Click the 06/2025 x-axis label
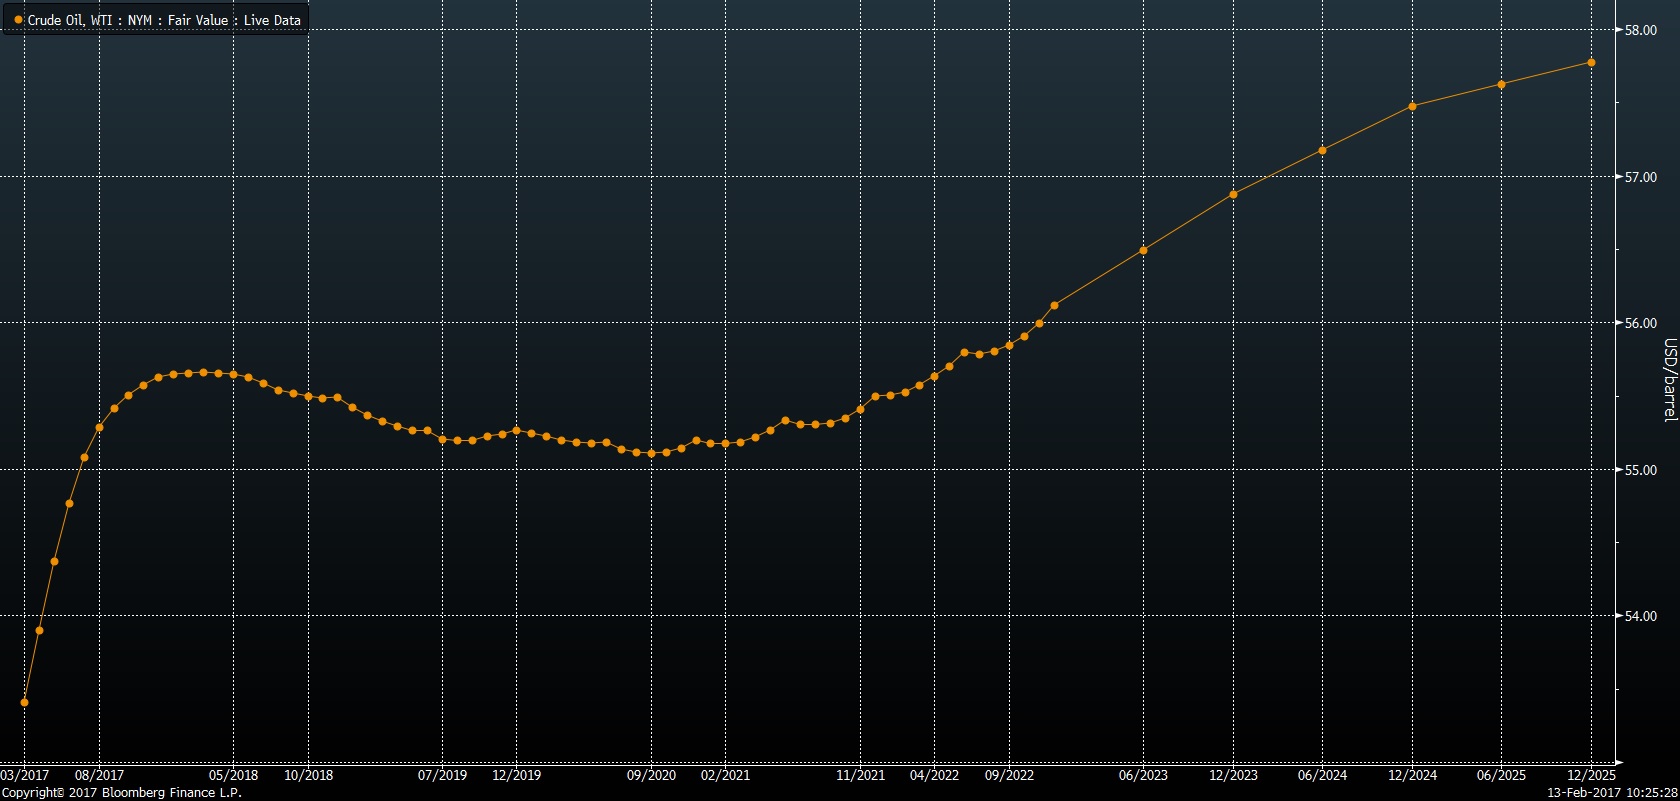This screenshot has width=1680, height=801. point(1501,775)
